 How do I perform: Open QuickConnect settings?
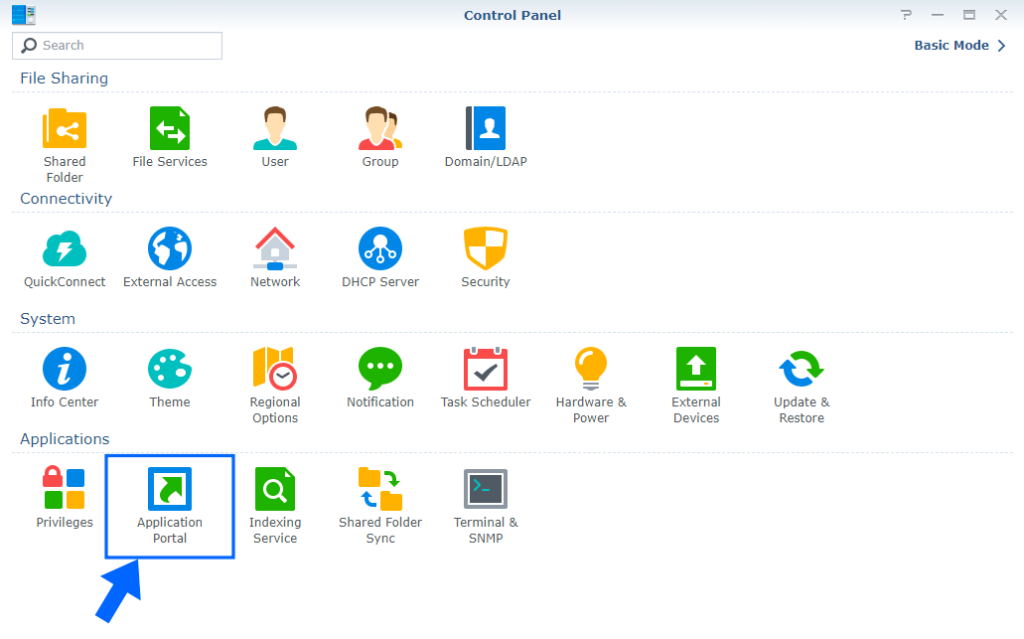[64, 249]
